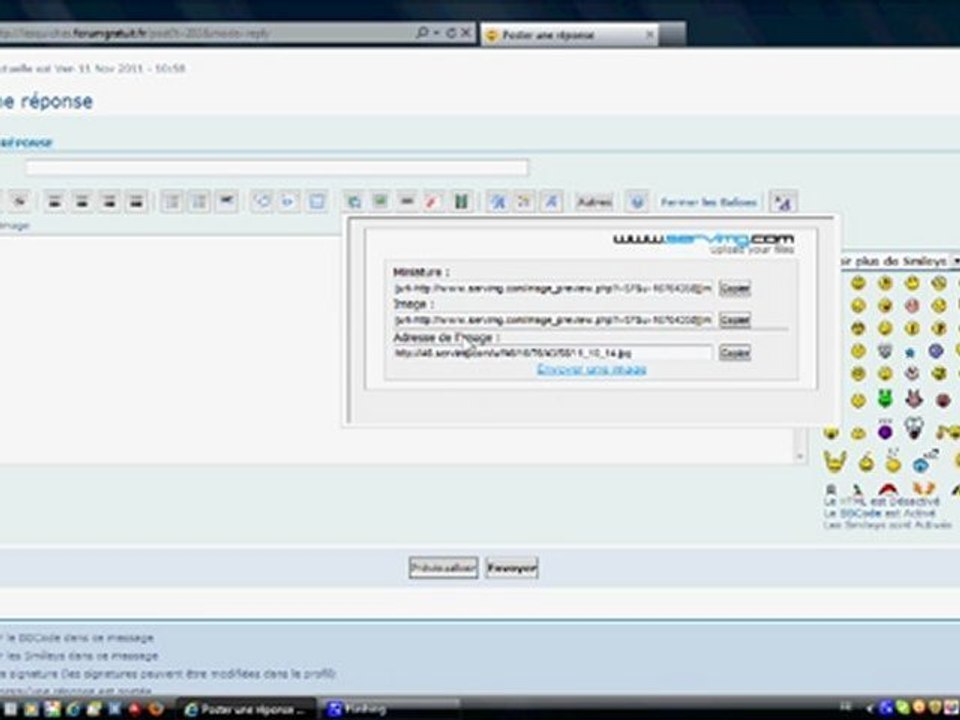Copy the Miniature code with Copier

coord(735,288)
